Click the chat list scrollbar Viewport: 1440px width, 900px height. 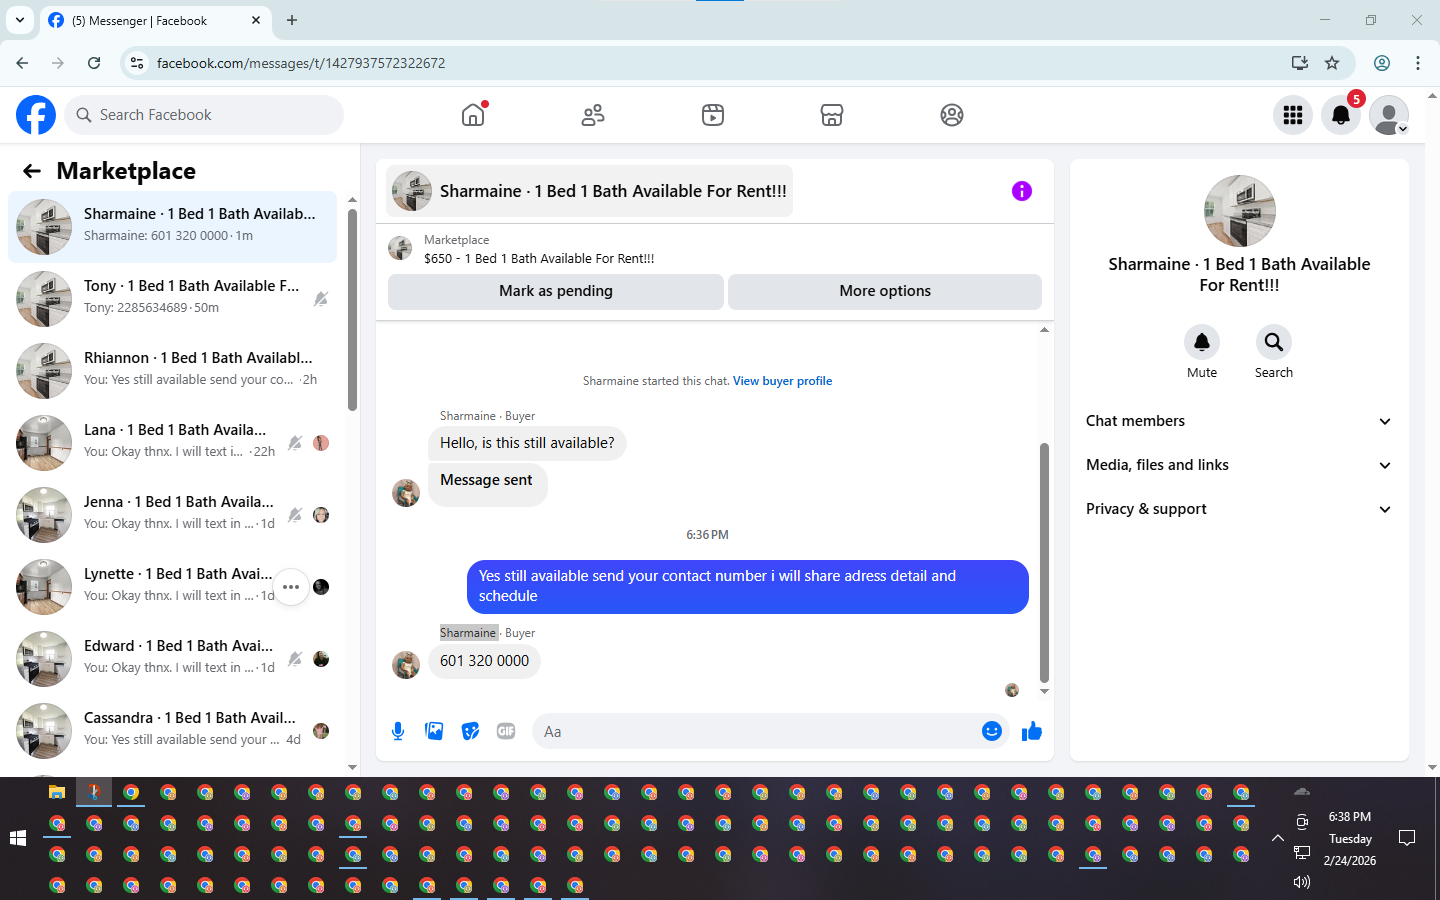pyautogui.click(x=352, y=310)
